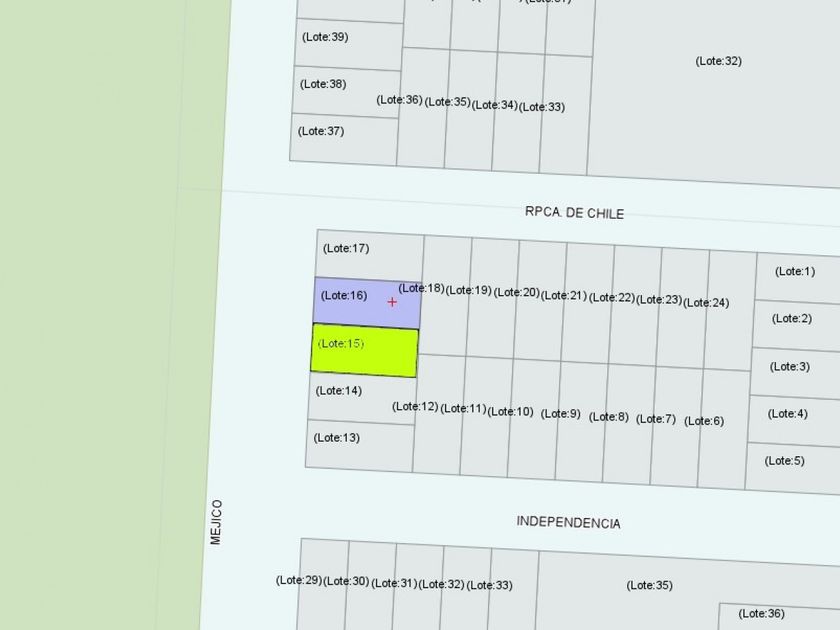This screenshot has height=630, width=840.
Task: Click "(Lote:36)" label south of Independencia
Action: point(761,614)
